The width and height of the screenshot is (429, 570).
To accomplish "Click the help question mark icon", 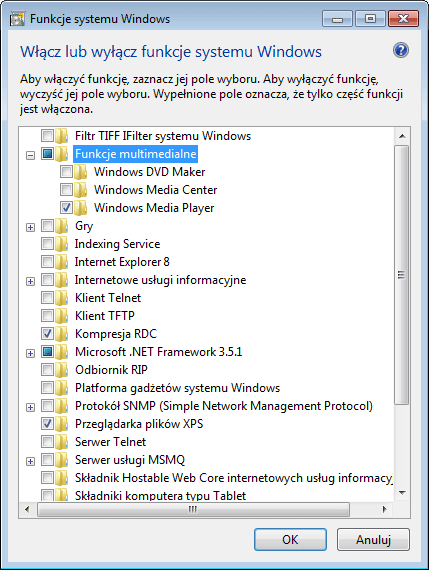I will [x=401, y=51].
